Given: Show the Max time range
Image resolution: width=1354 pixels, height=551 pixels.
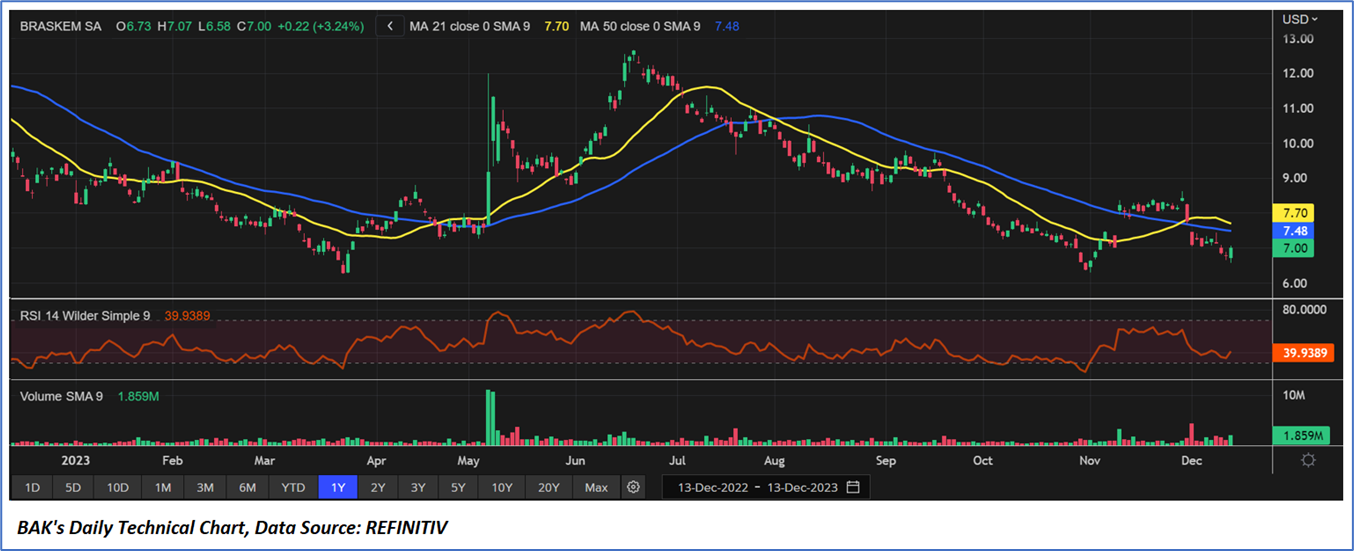Looking at the screenshot, I should 596,487.
